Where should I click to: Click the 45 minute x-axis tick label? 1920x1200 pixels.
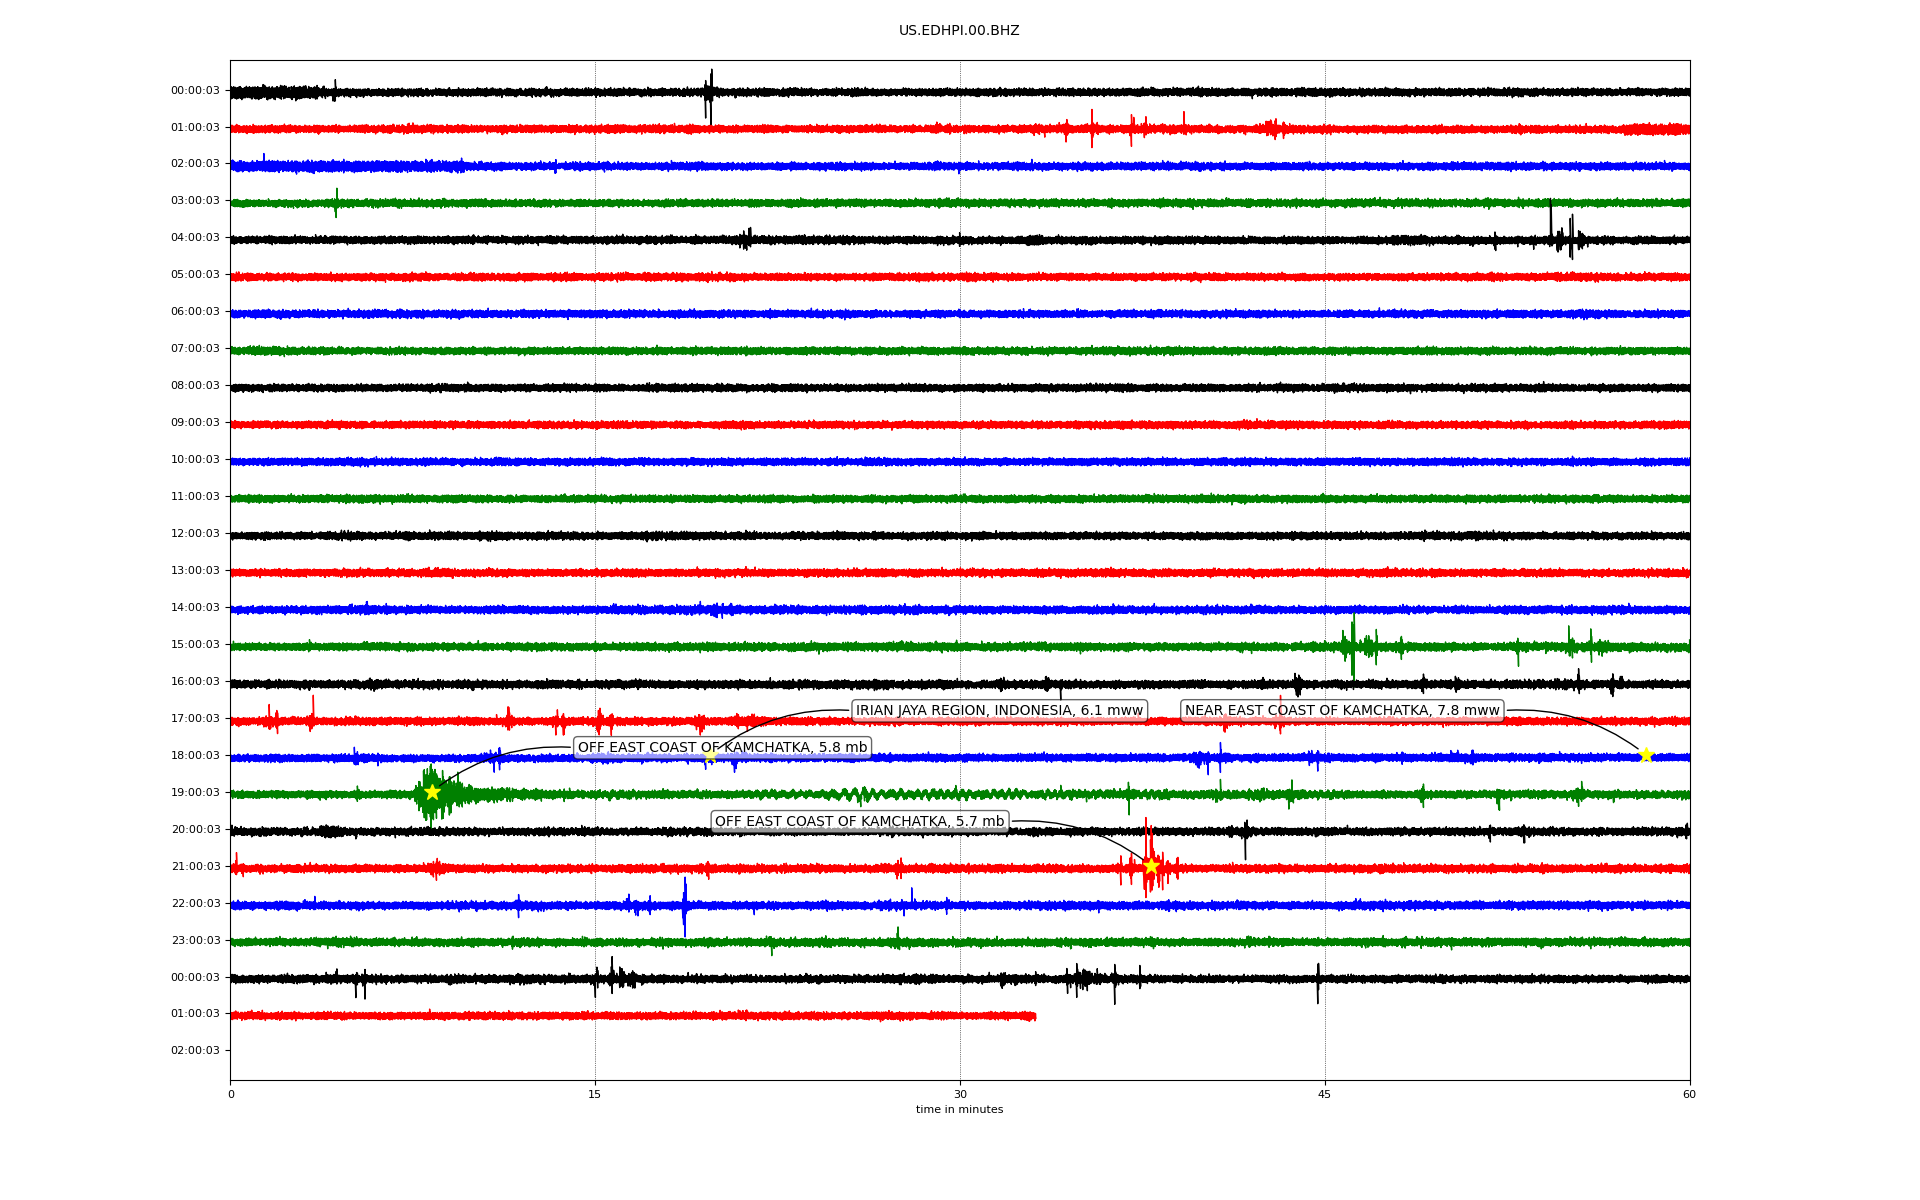1325,1095
